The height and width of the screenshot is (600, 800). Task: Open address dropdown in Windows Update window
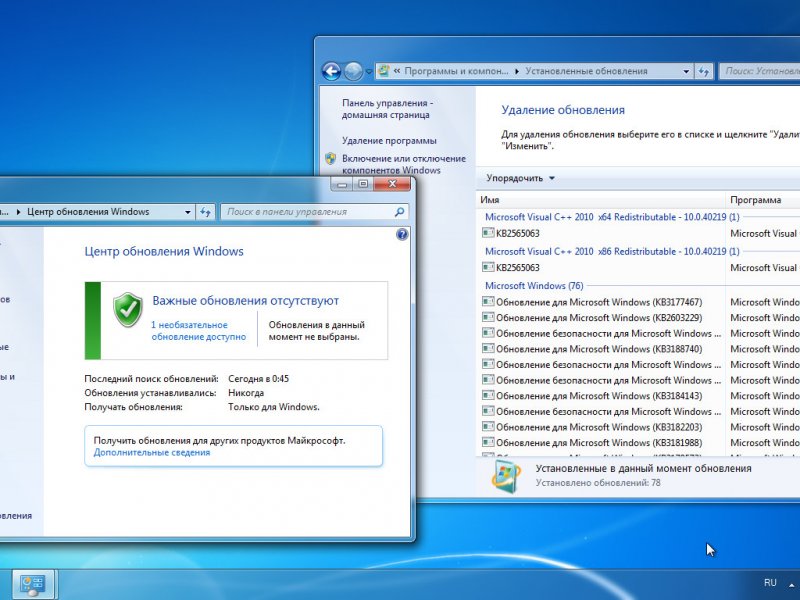pyautogui.click(x=188, y=212)
